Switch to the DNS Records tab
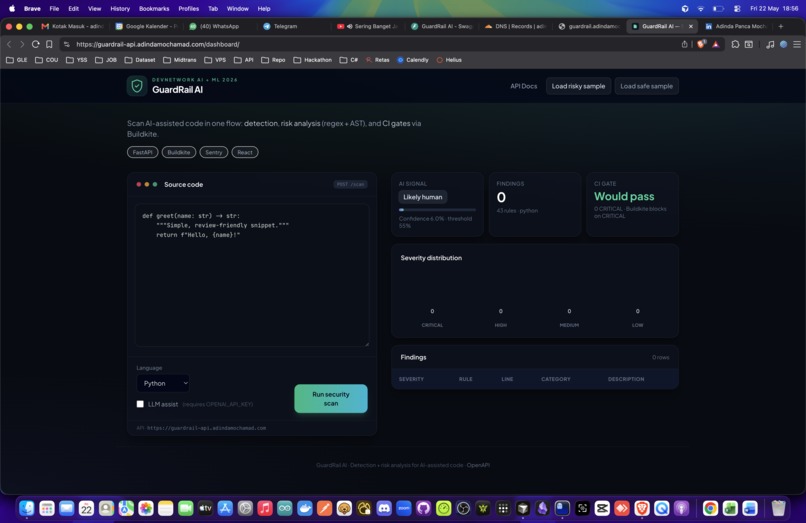The width and height of the screenshot is (806, 523). [515, 26]
